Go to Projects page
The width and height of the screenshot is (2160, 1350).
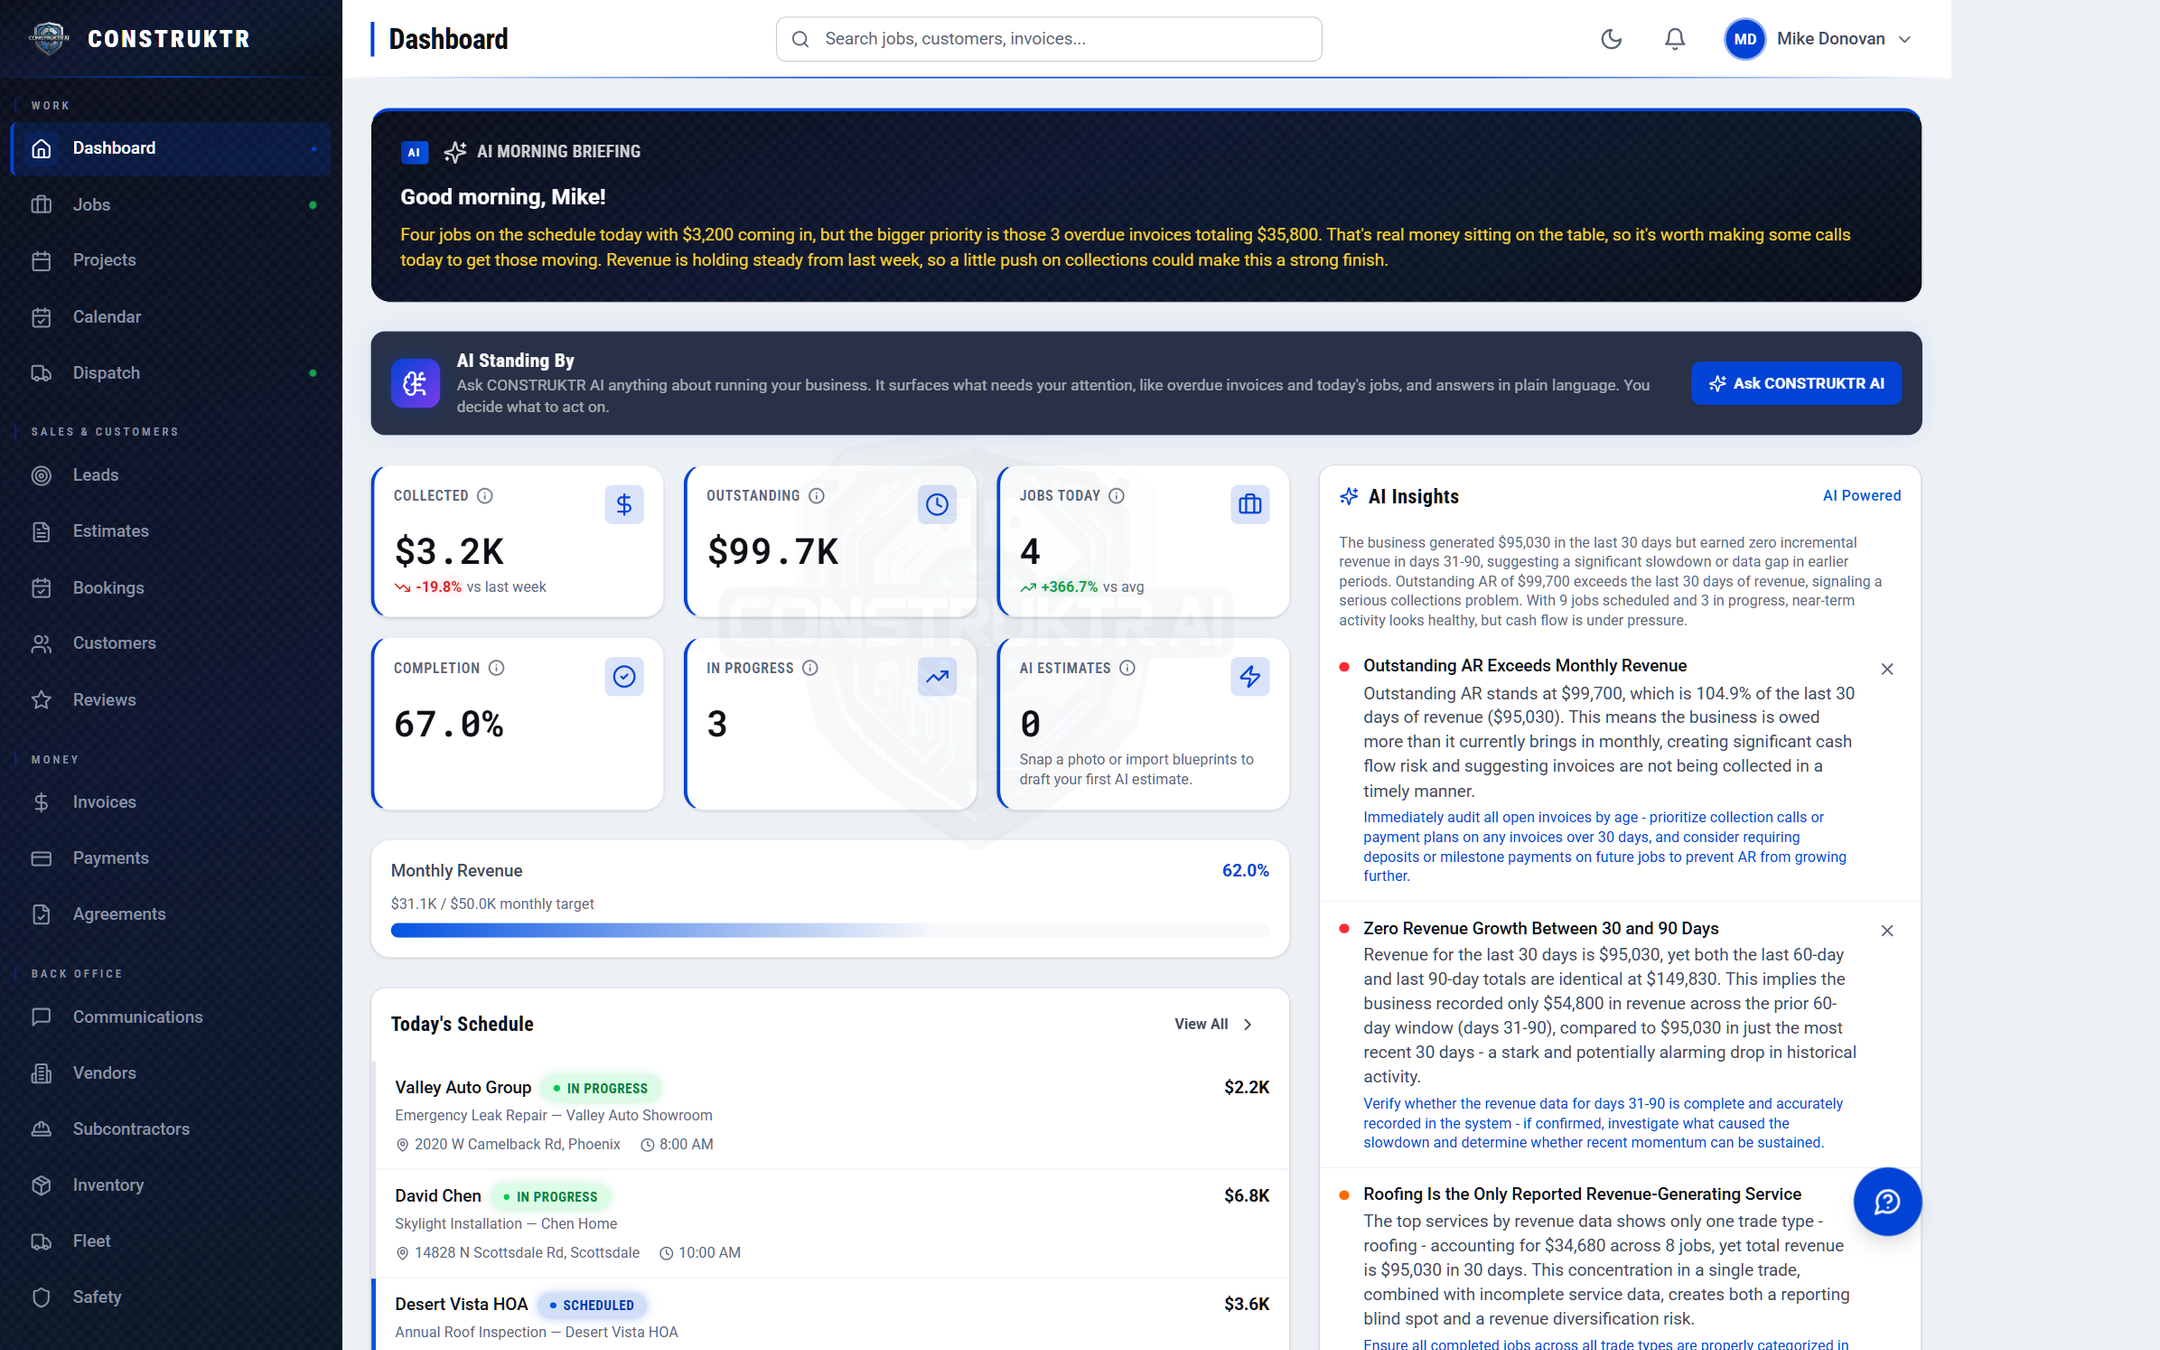point(171,260)
